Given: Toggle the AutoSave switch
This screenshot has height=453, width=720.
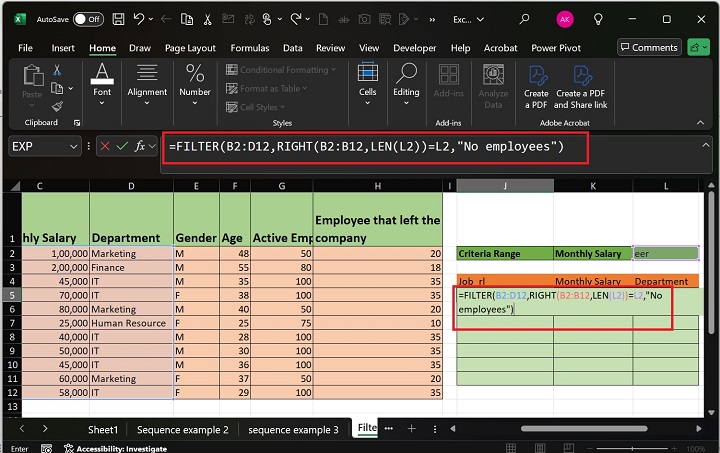Looking at the screenshot, I should (87, 19).
